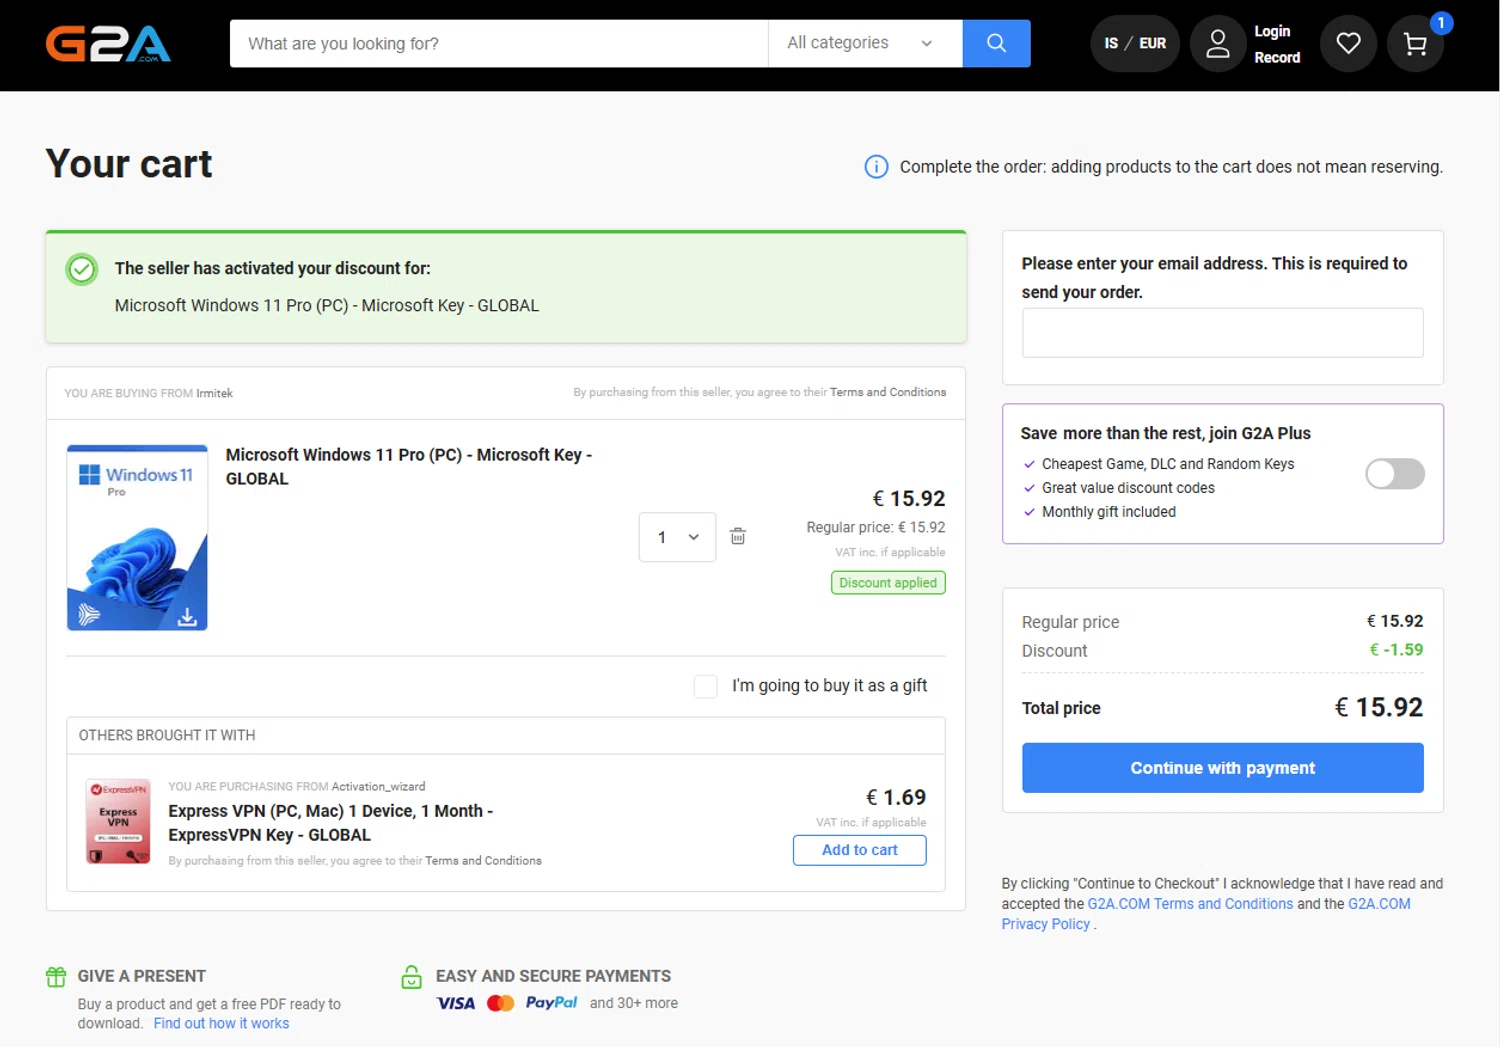Open the Find out how it works link
Screen dimensions: 1500x1047
tap(221, 1024)
